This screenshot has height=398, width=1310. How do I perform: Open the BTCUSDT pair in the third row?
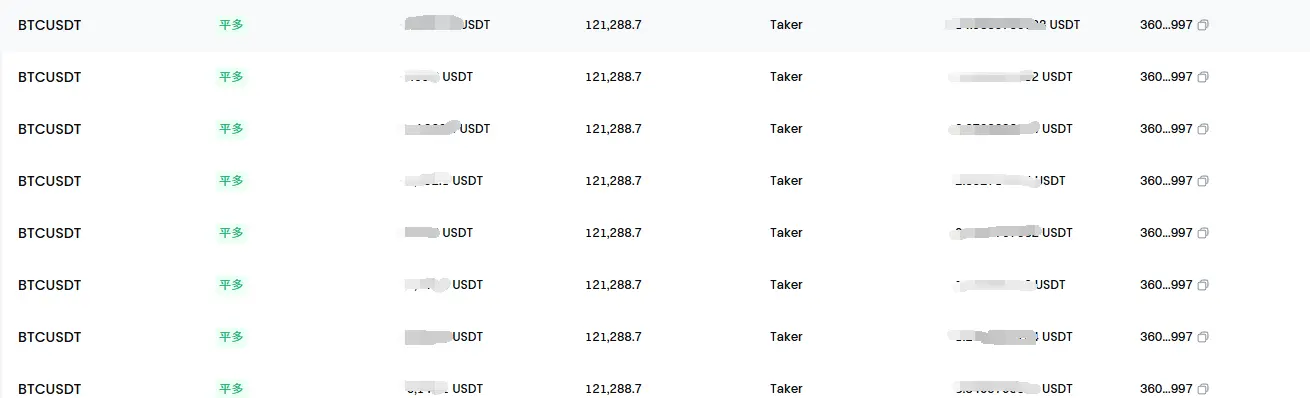50,129
